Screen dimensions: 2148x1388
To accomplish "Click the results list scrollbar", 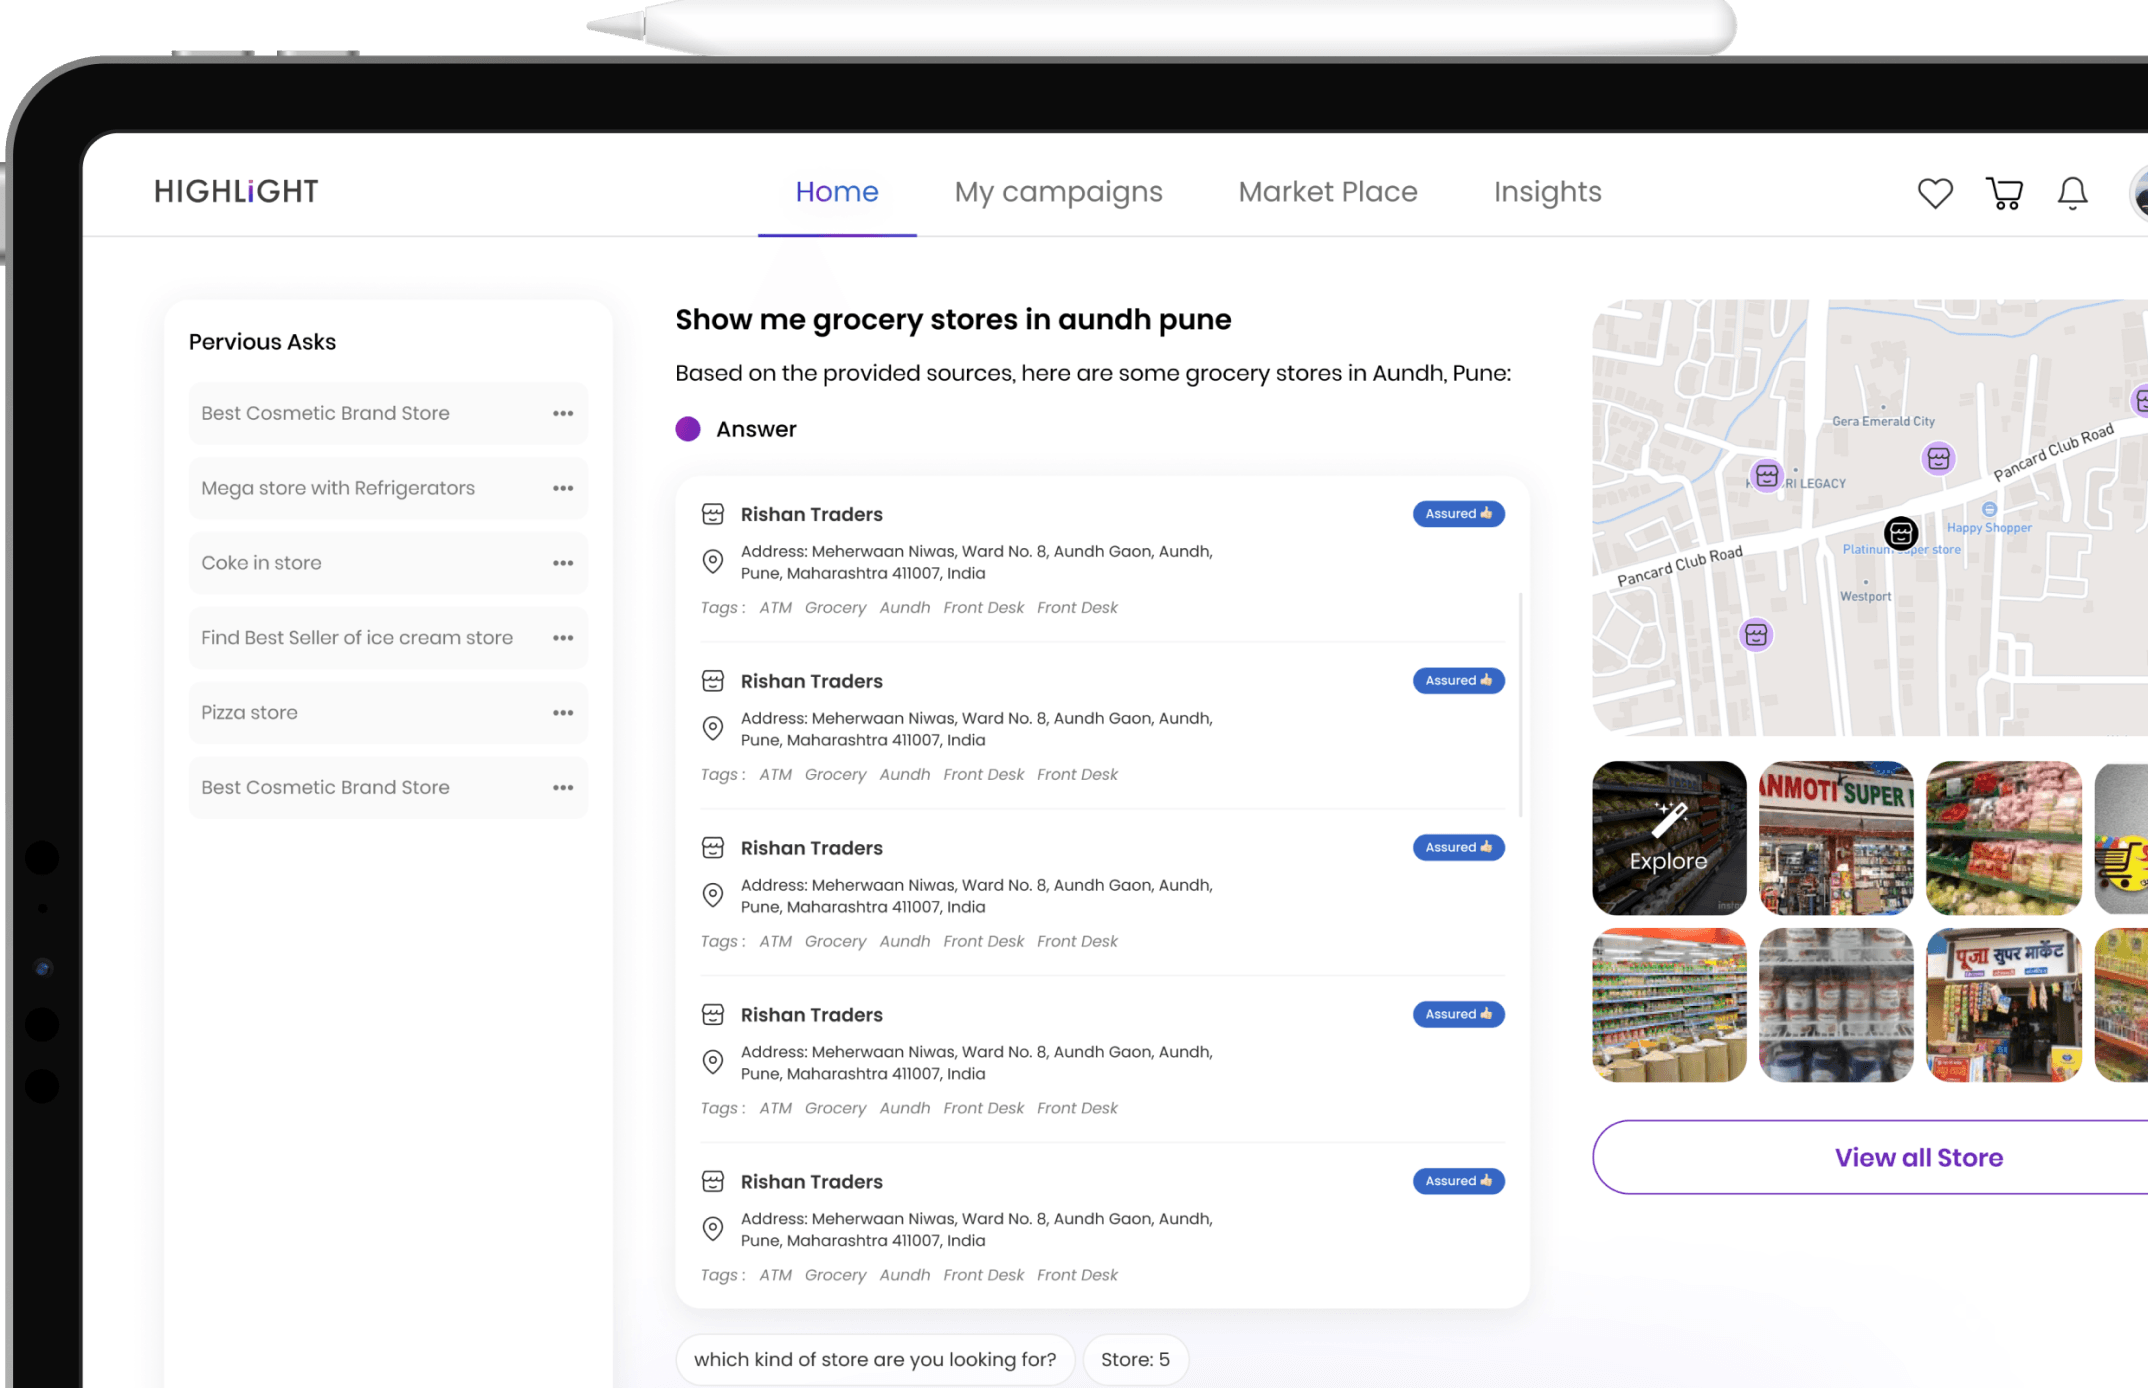I will point(1521,705).
